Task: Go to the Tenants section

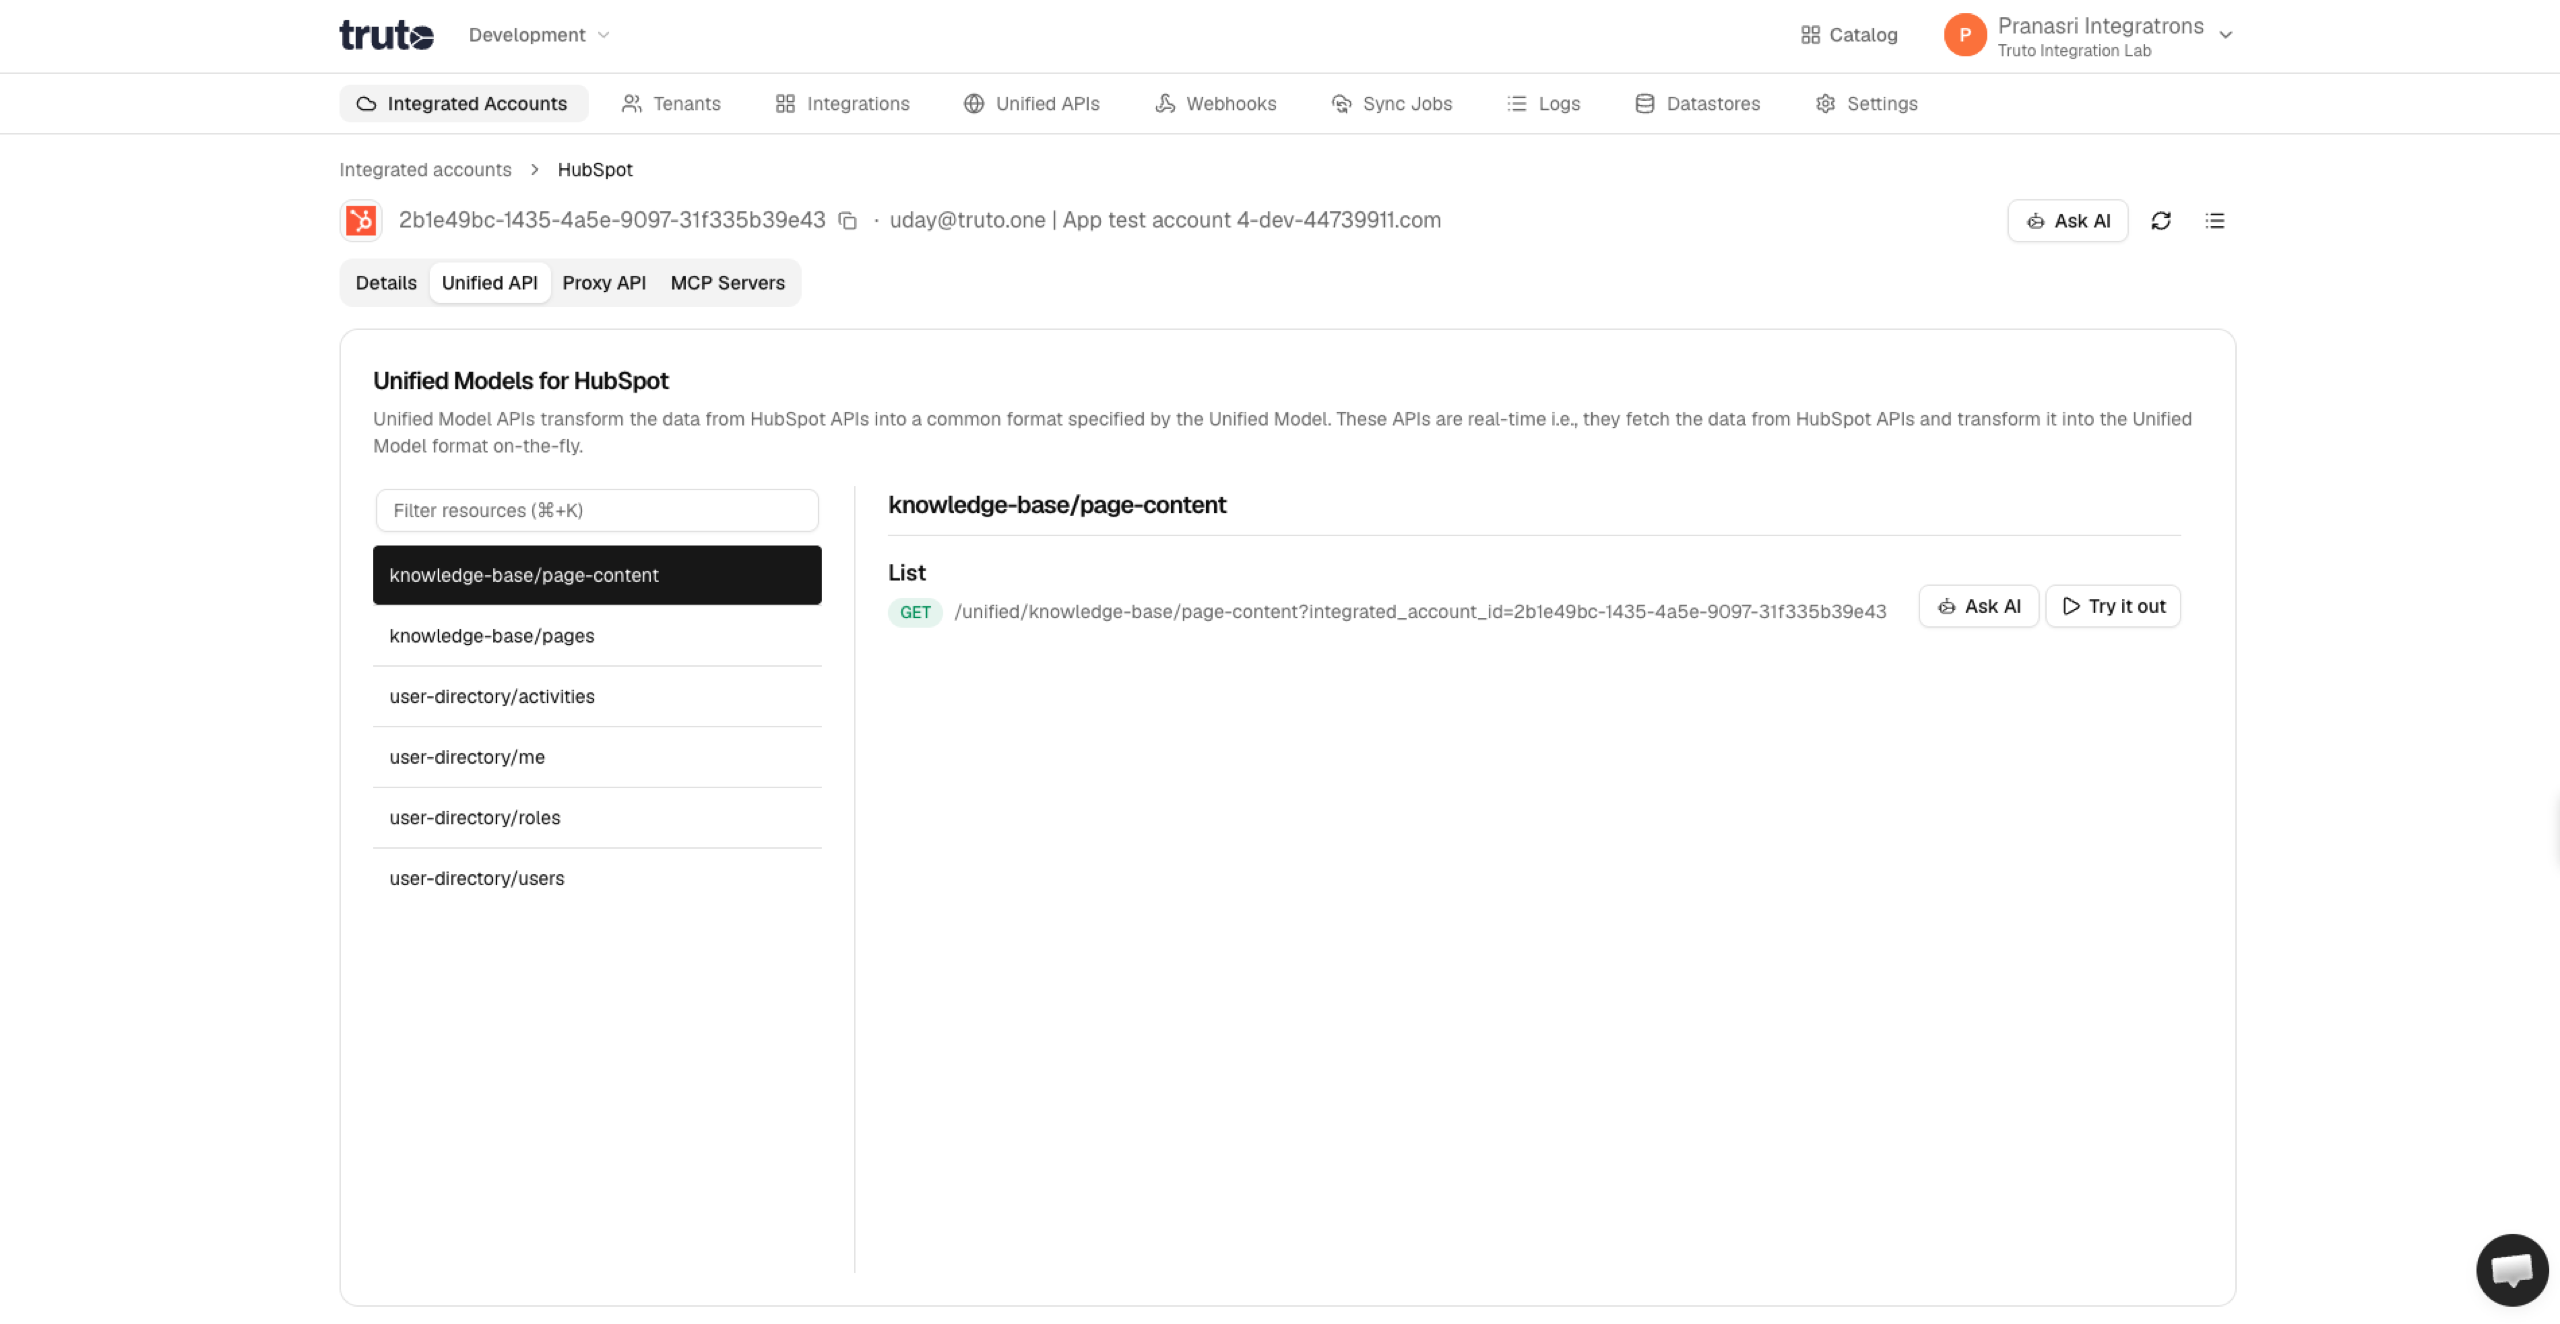Action: 671,103
